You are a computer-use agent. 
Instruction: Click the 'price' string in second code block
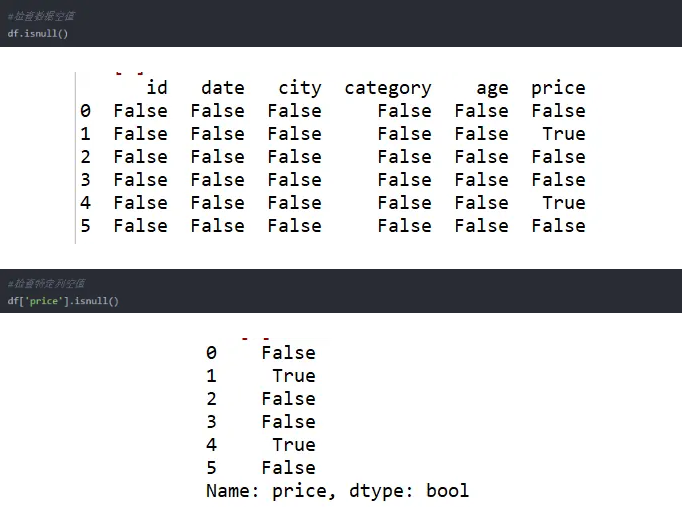pos(43,301)
